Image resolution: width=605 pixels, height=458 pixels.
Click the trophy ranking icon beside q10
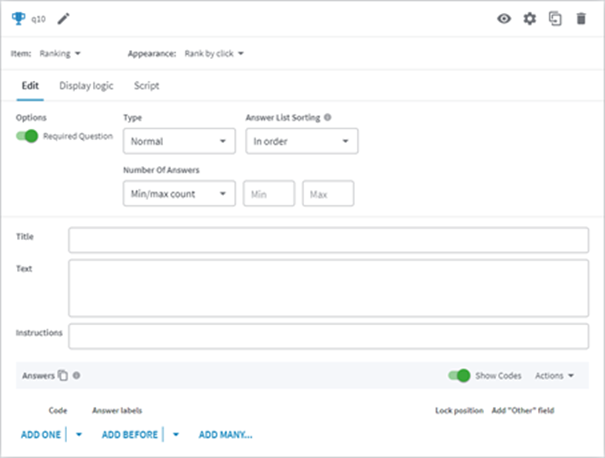[18, 19]
